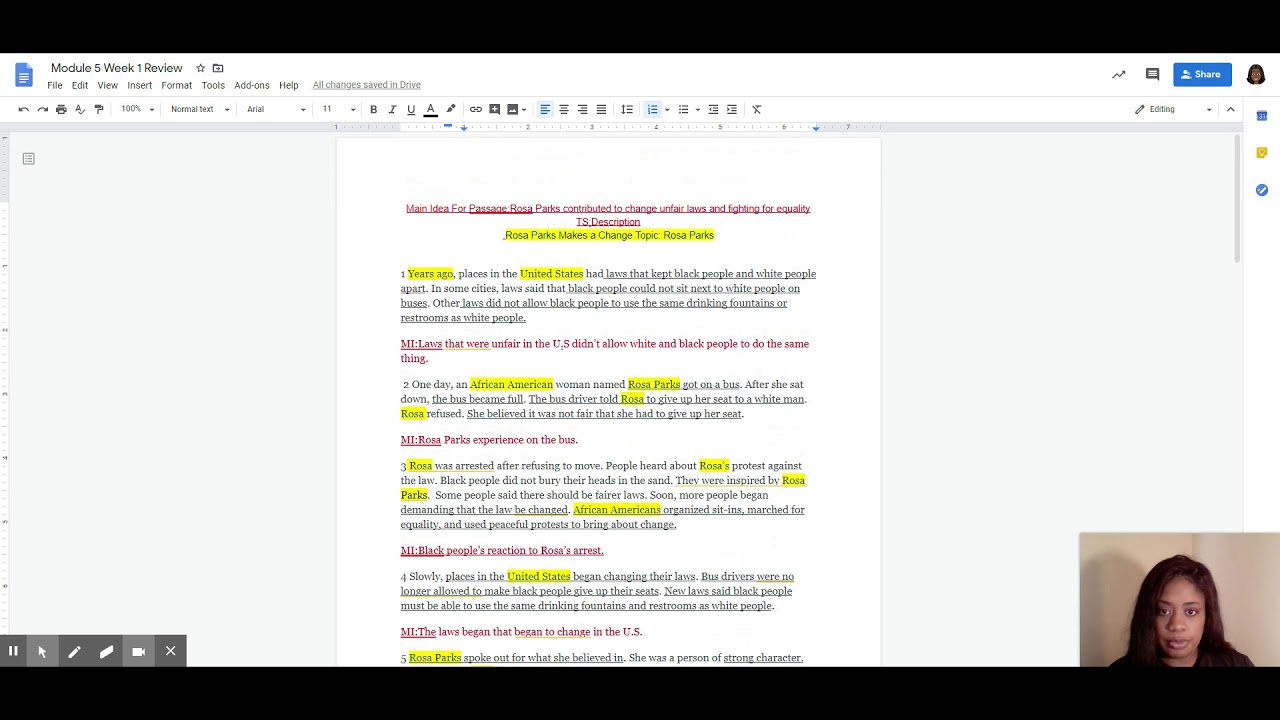Pause the screen recording
The image size is (1280, 720).
[x=13, y=651]
